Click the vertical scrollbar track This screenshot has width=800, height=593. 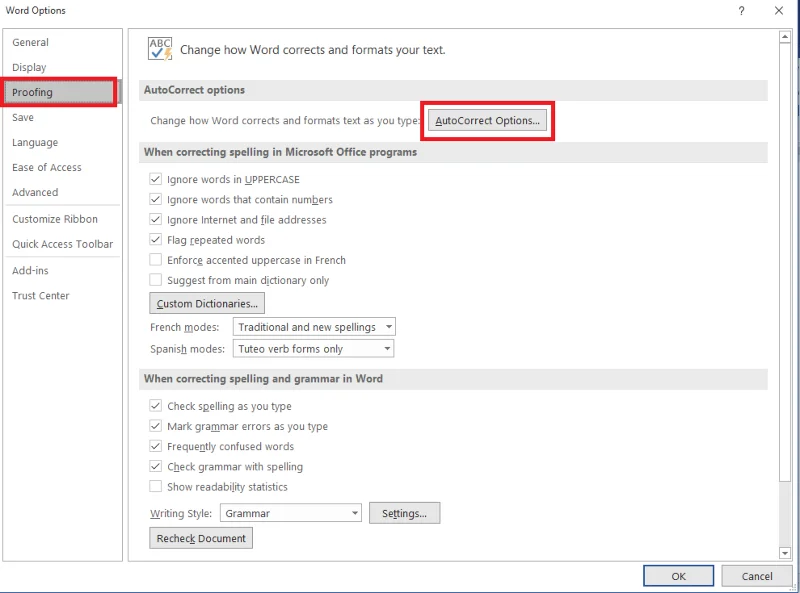pyautogui.click(x=785, y=513)
